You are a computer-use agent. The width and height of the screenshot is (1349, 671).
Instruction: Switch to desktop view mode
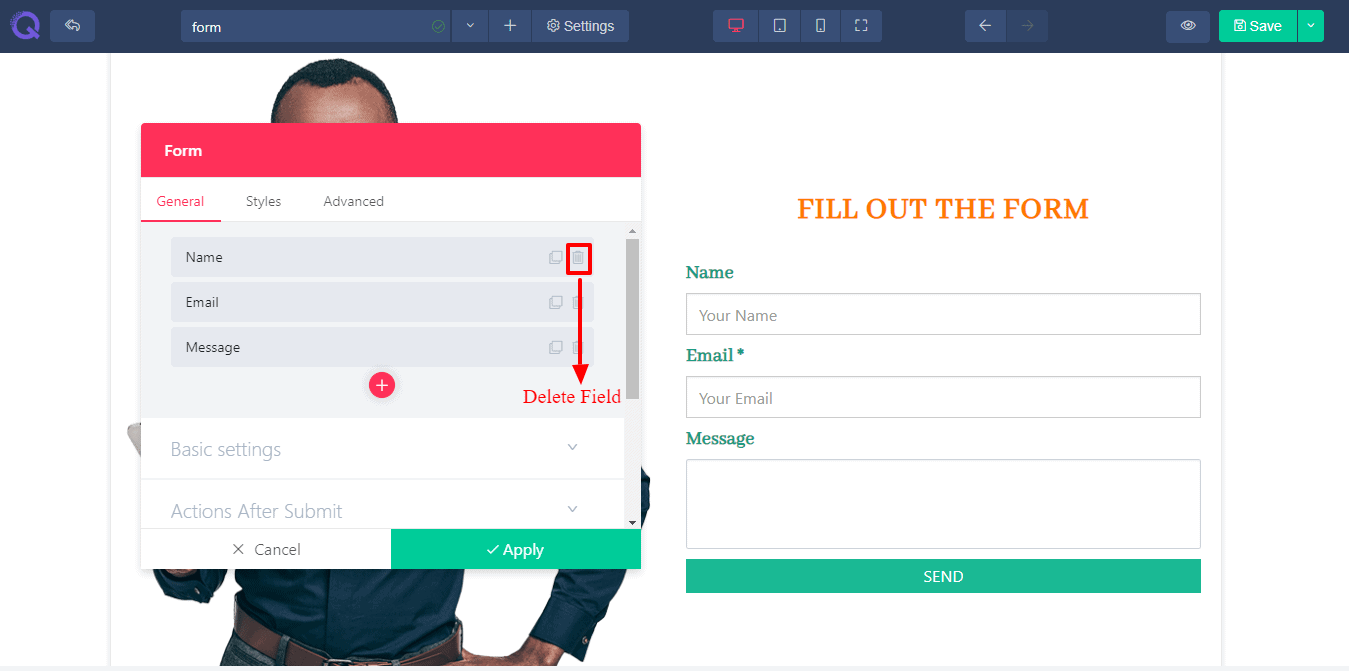pos(736,26)
